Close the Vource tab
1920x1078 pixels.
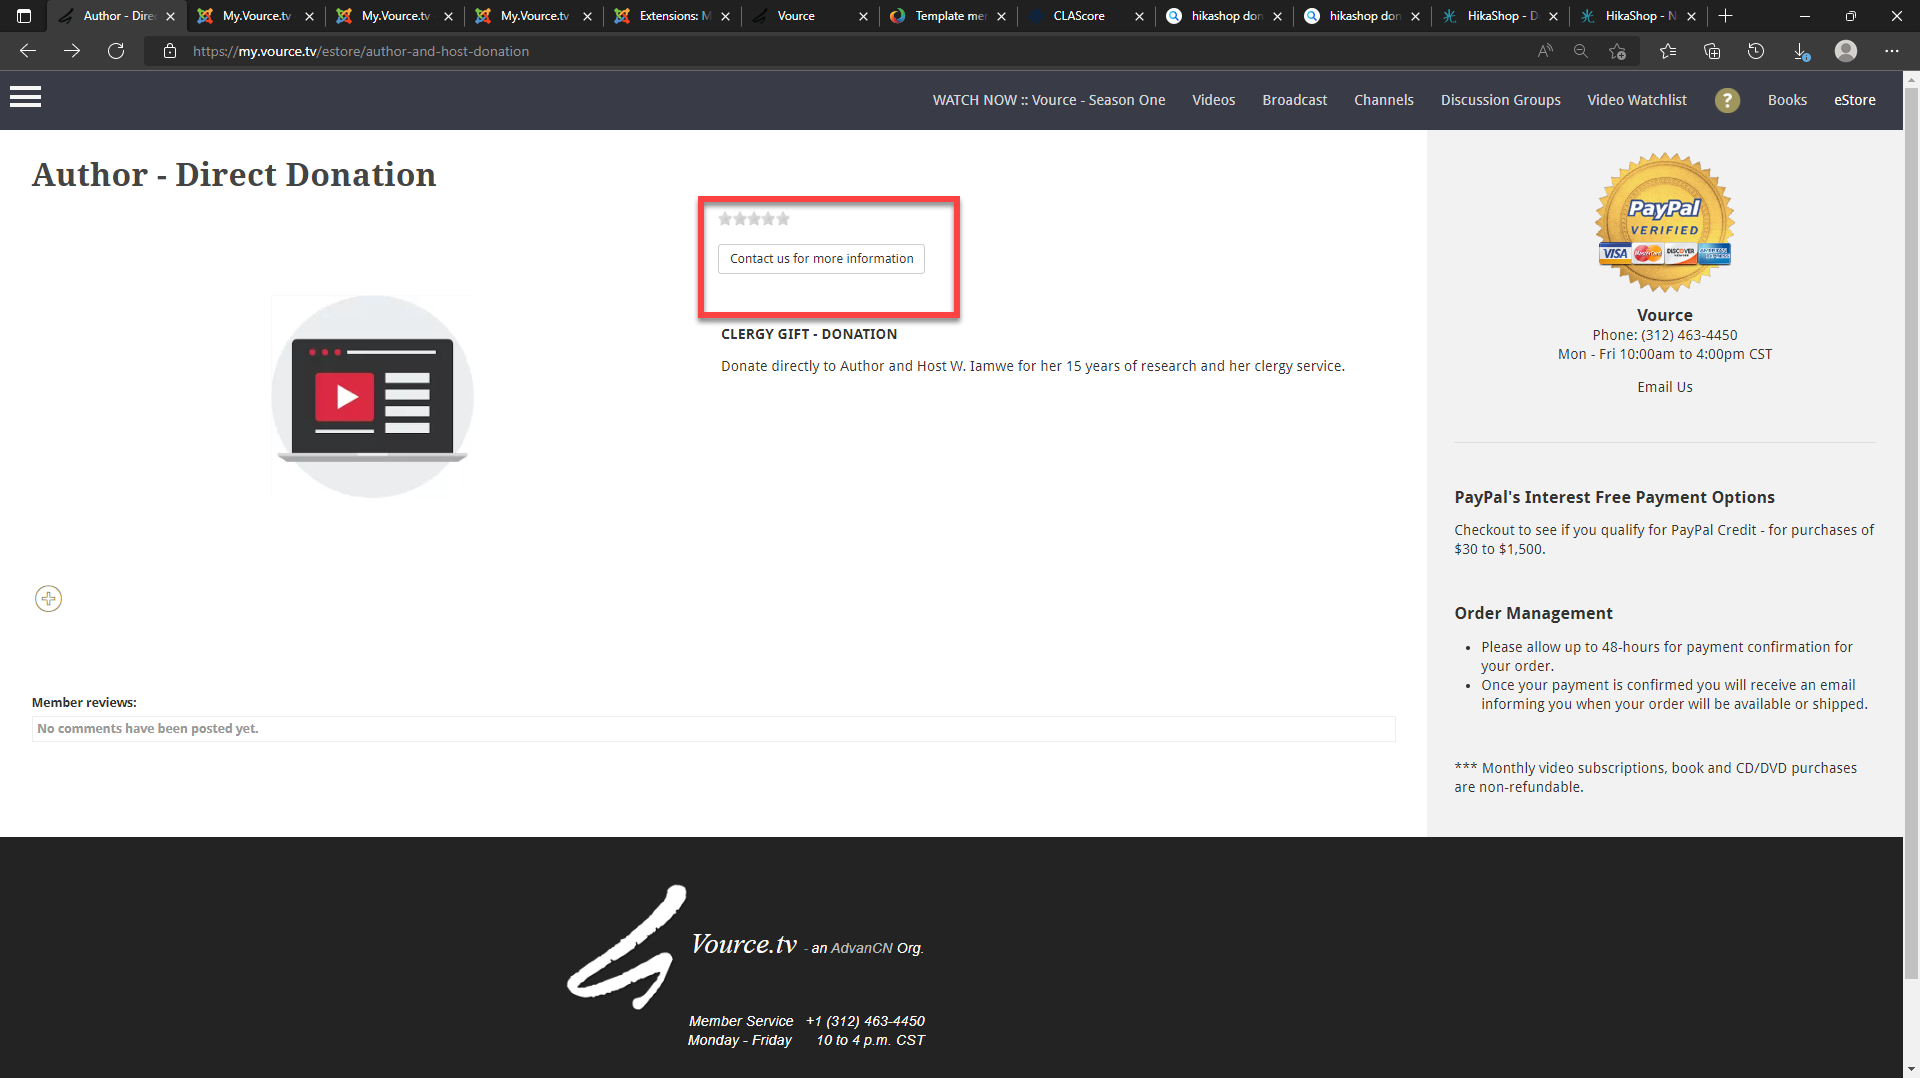pyautogui.click(x=863, y=16)
